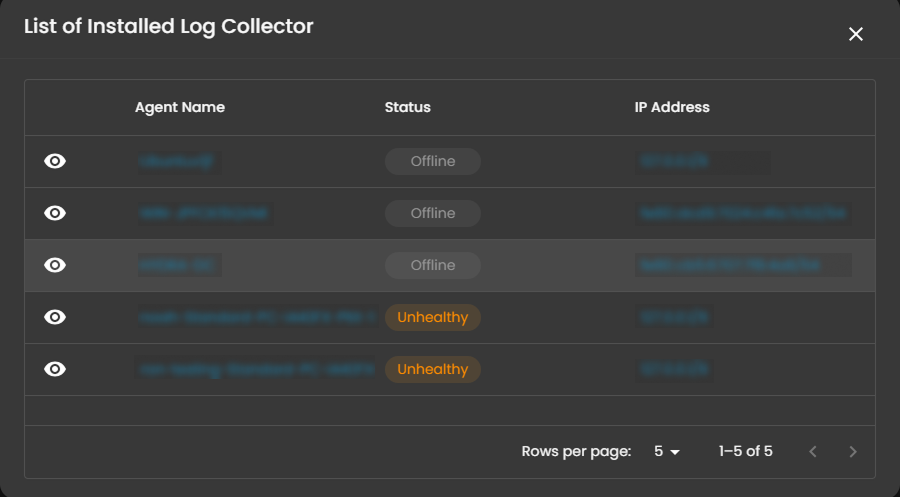Sort by the Agent Name column header
This screenshot has width=900, height=497.
pos(180,107)
